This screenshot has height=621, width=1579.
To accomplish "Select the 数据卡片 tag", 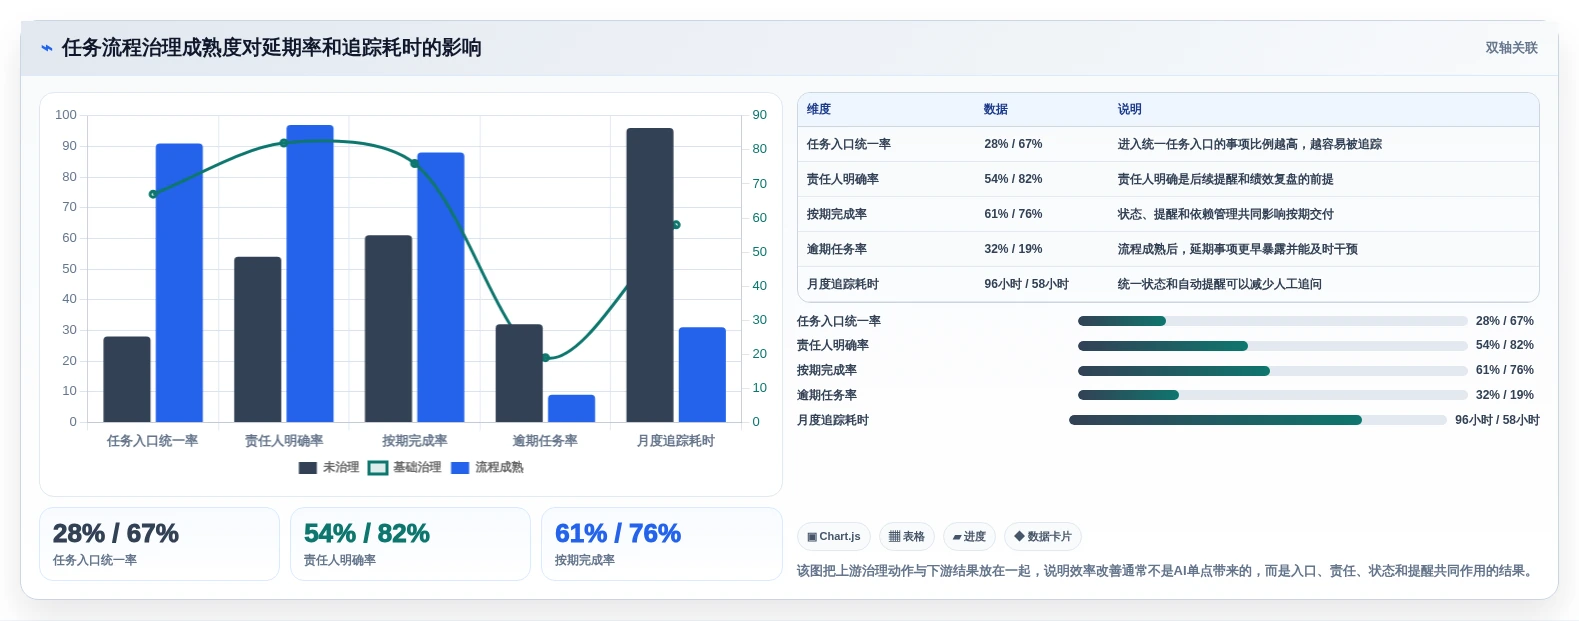I will coord(1043,537).
